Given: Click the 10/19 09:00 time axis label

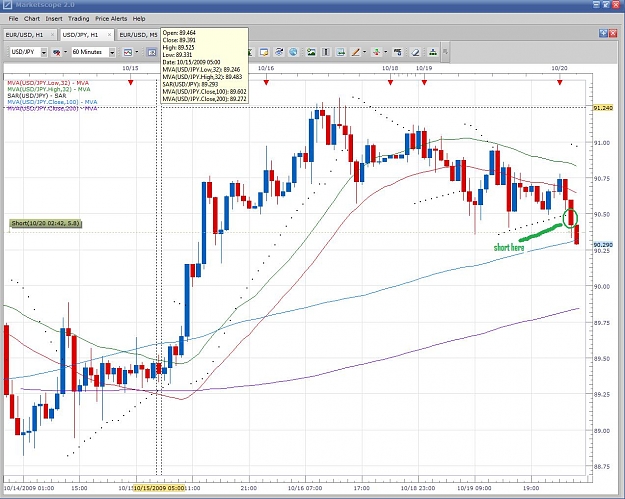Looking at the screenshot, I should 475,488.
